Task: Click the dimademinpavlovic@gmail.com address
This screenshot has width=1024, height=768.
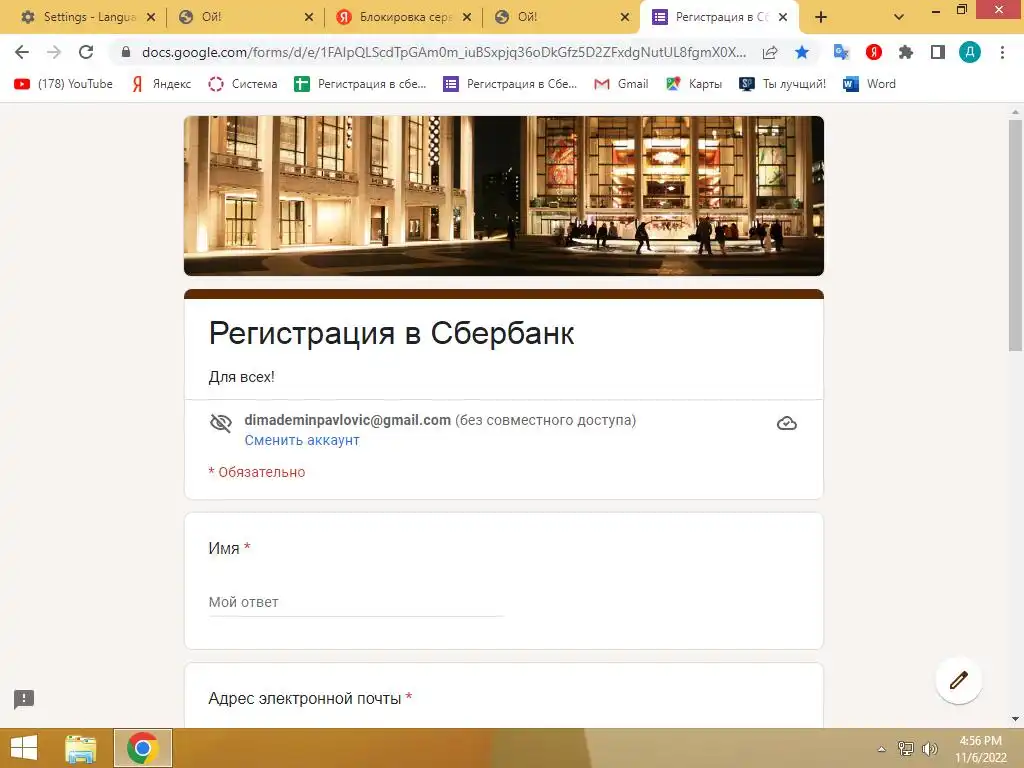Action: [x=347, y=420]
